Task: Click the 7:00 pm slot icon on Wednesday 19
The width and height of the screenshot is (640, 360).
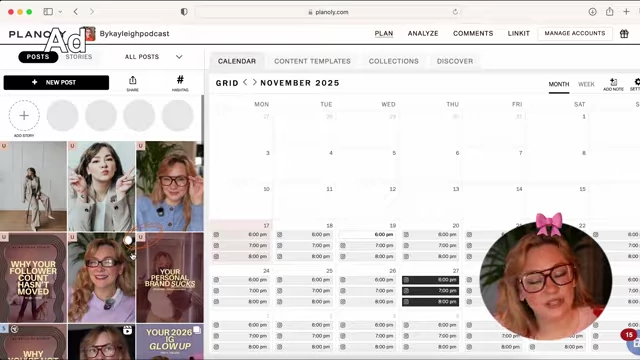Action: [x=343, y=246]
